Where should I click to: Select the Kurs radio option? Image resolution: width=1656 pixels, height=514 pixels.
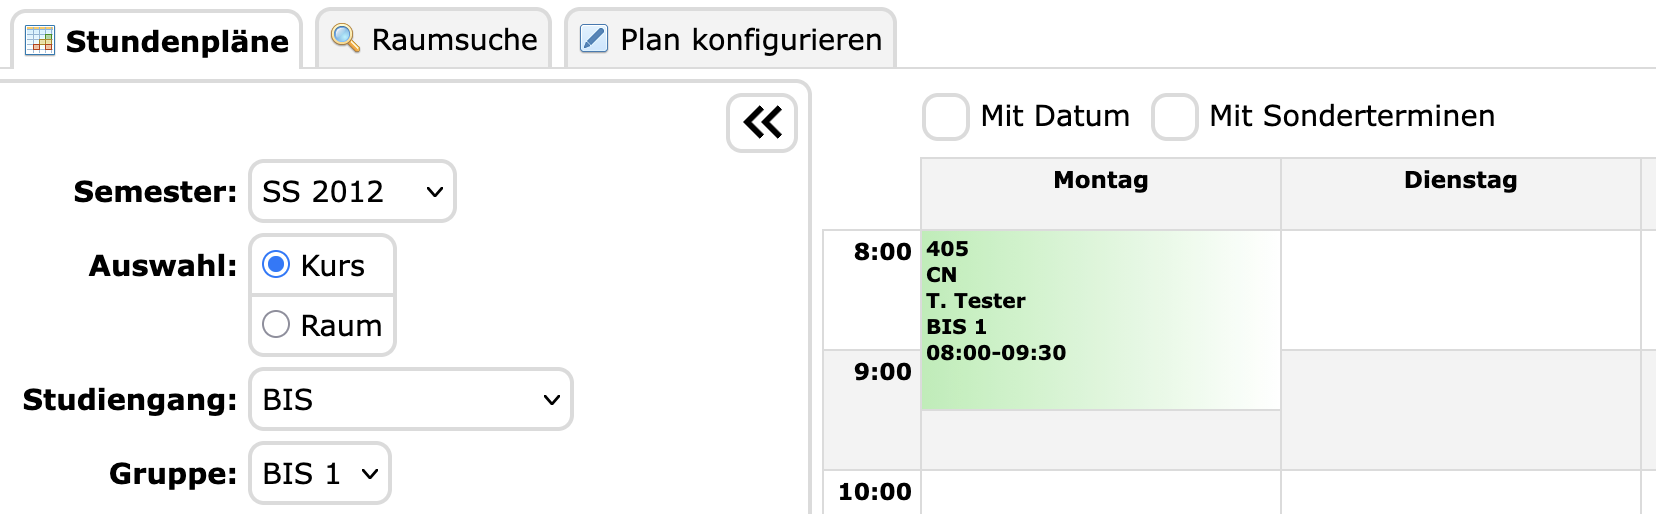click(276, 265)
